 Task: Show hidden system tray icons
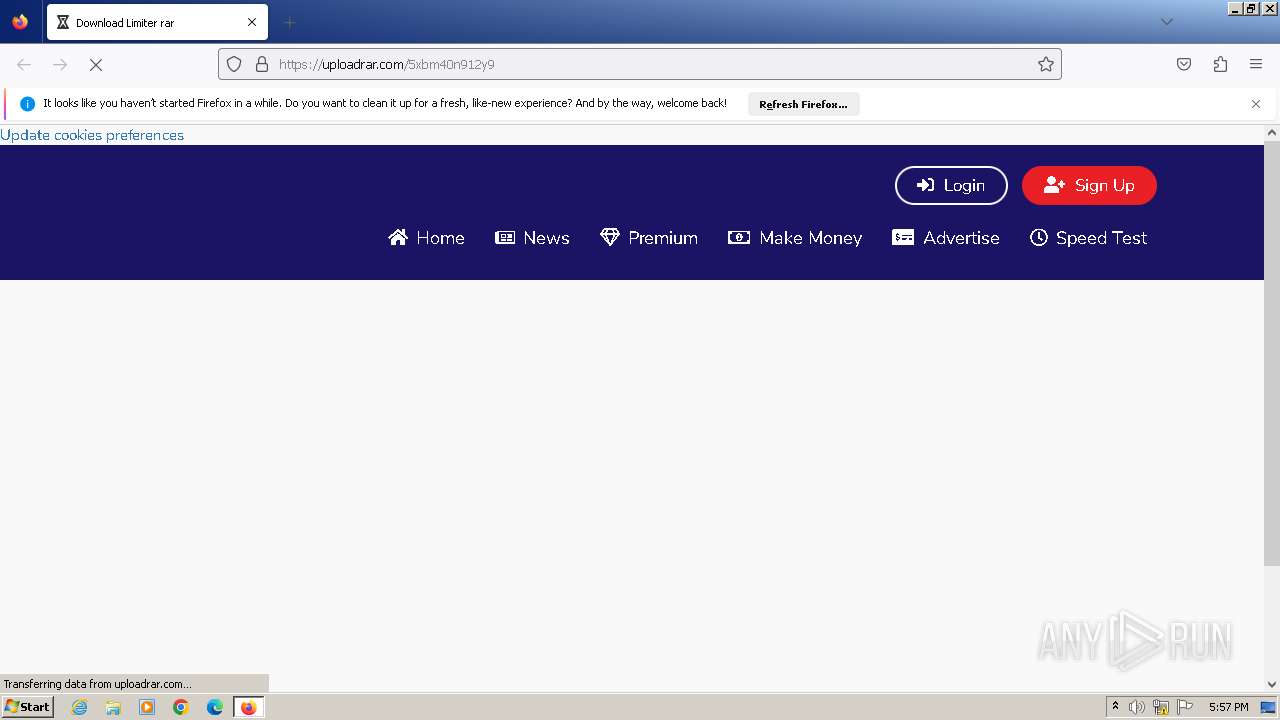pos(1115,707)
